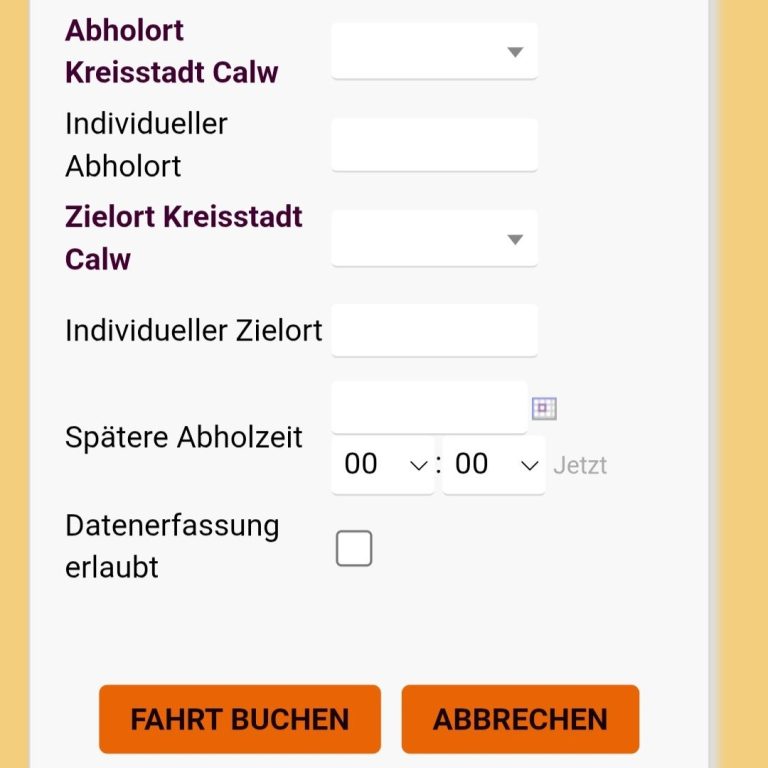Open the calendar date picker icon
This screenshot has width=768, height=768.
tap(544, 408)
